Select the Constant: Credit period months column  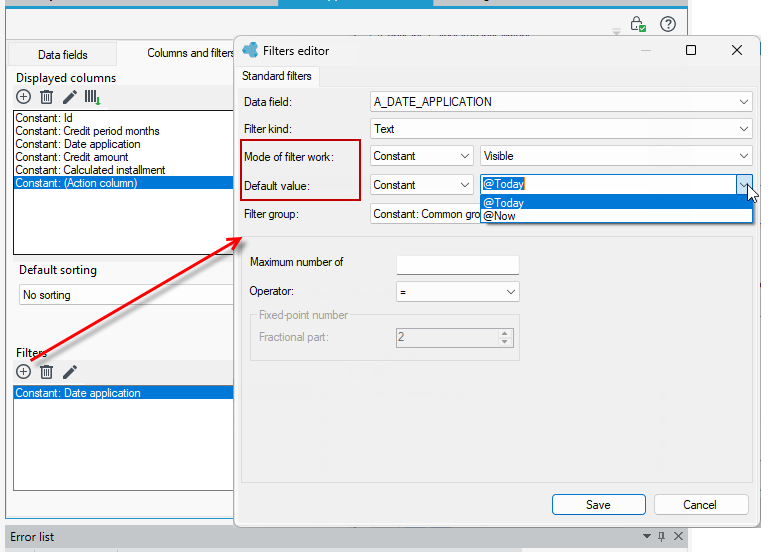[123, 131]
